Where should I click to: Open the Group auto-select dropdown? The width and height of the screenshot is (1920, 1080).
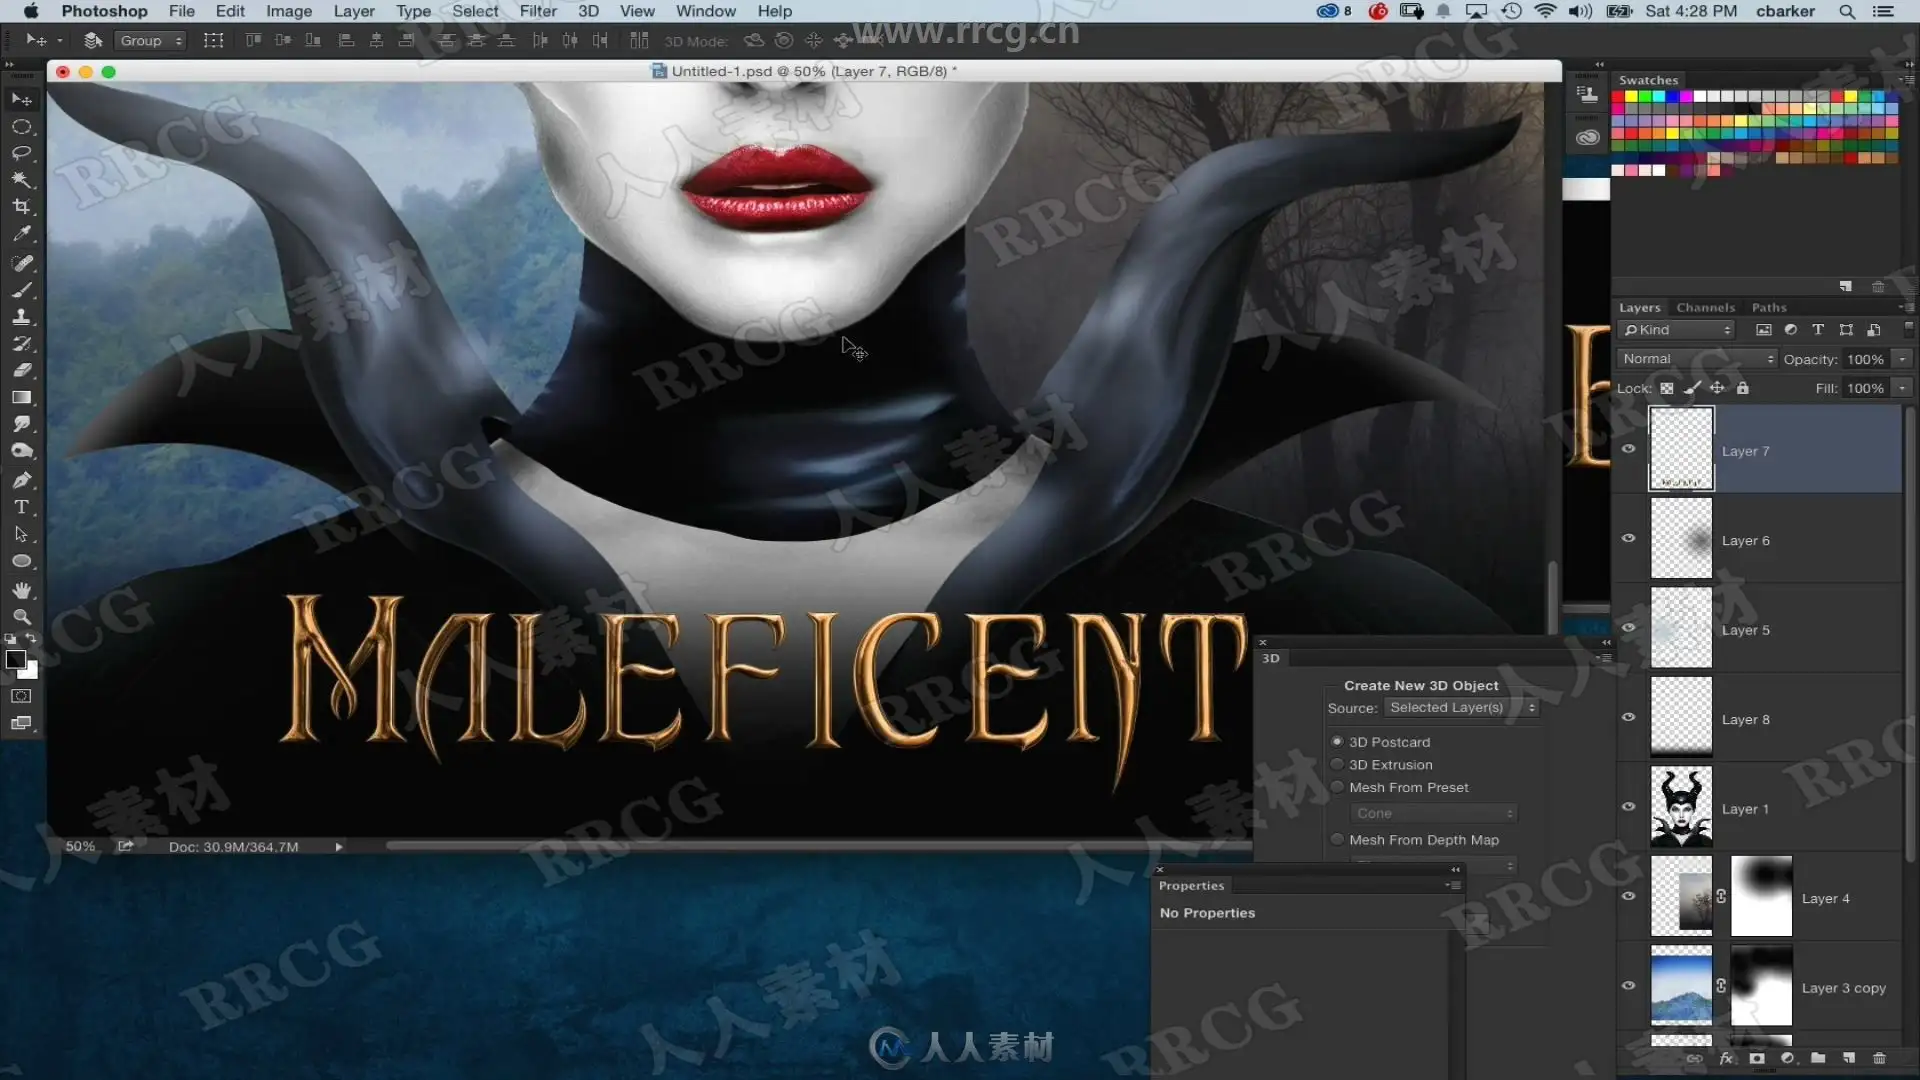point(150,41)
